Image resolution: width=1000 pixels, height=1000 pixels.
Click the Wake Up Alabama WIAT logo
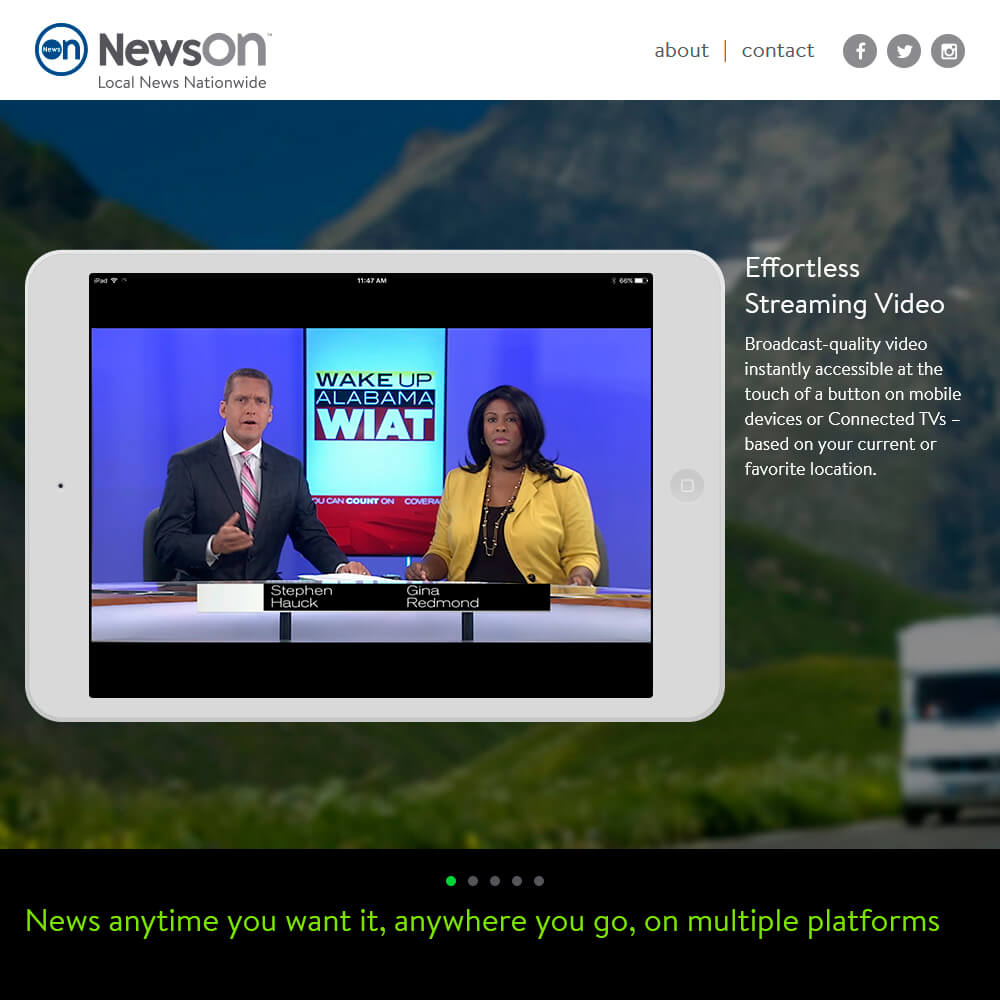click(x=374, y=406)
